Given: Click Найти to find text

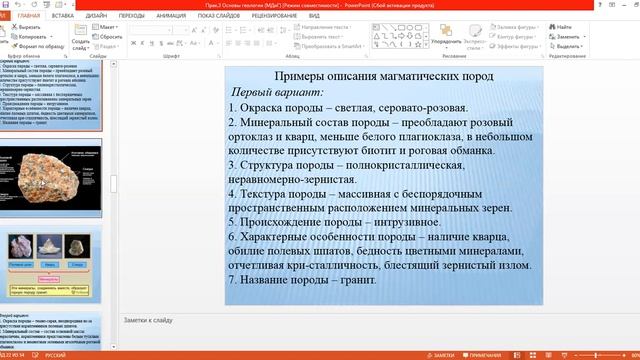Looking at the screenshot, I should pos(560,27).
